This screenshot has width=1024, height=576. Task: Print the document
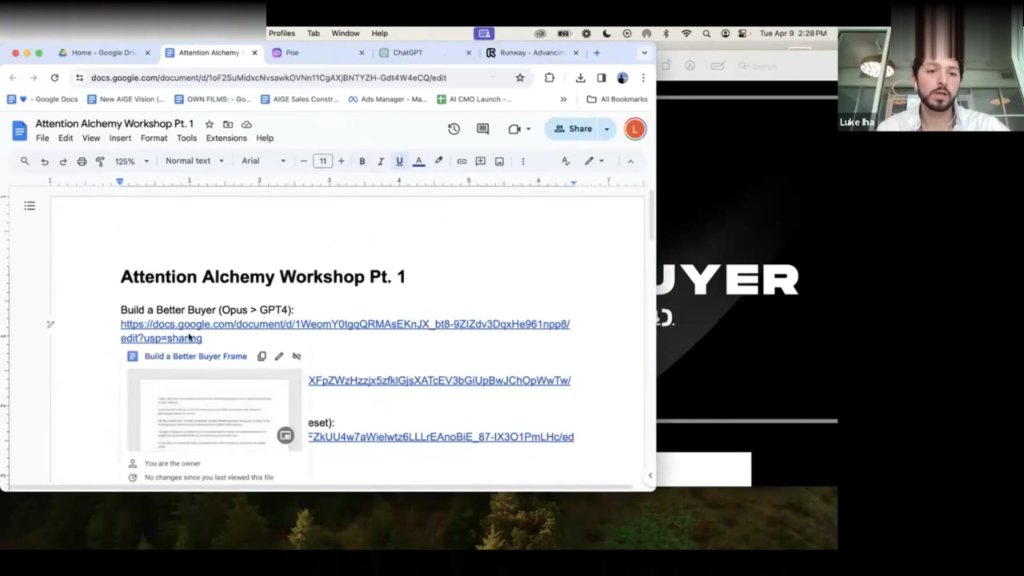pos(82,161)
